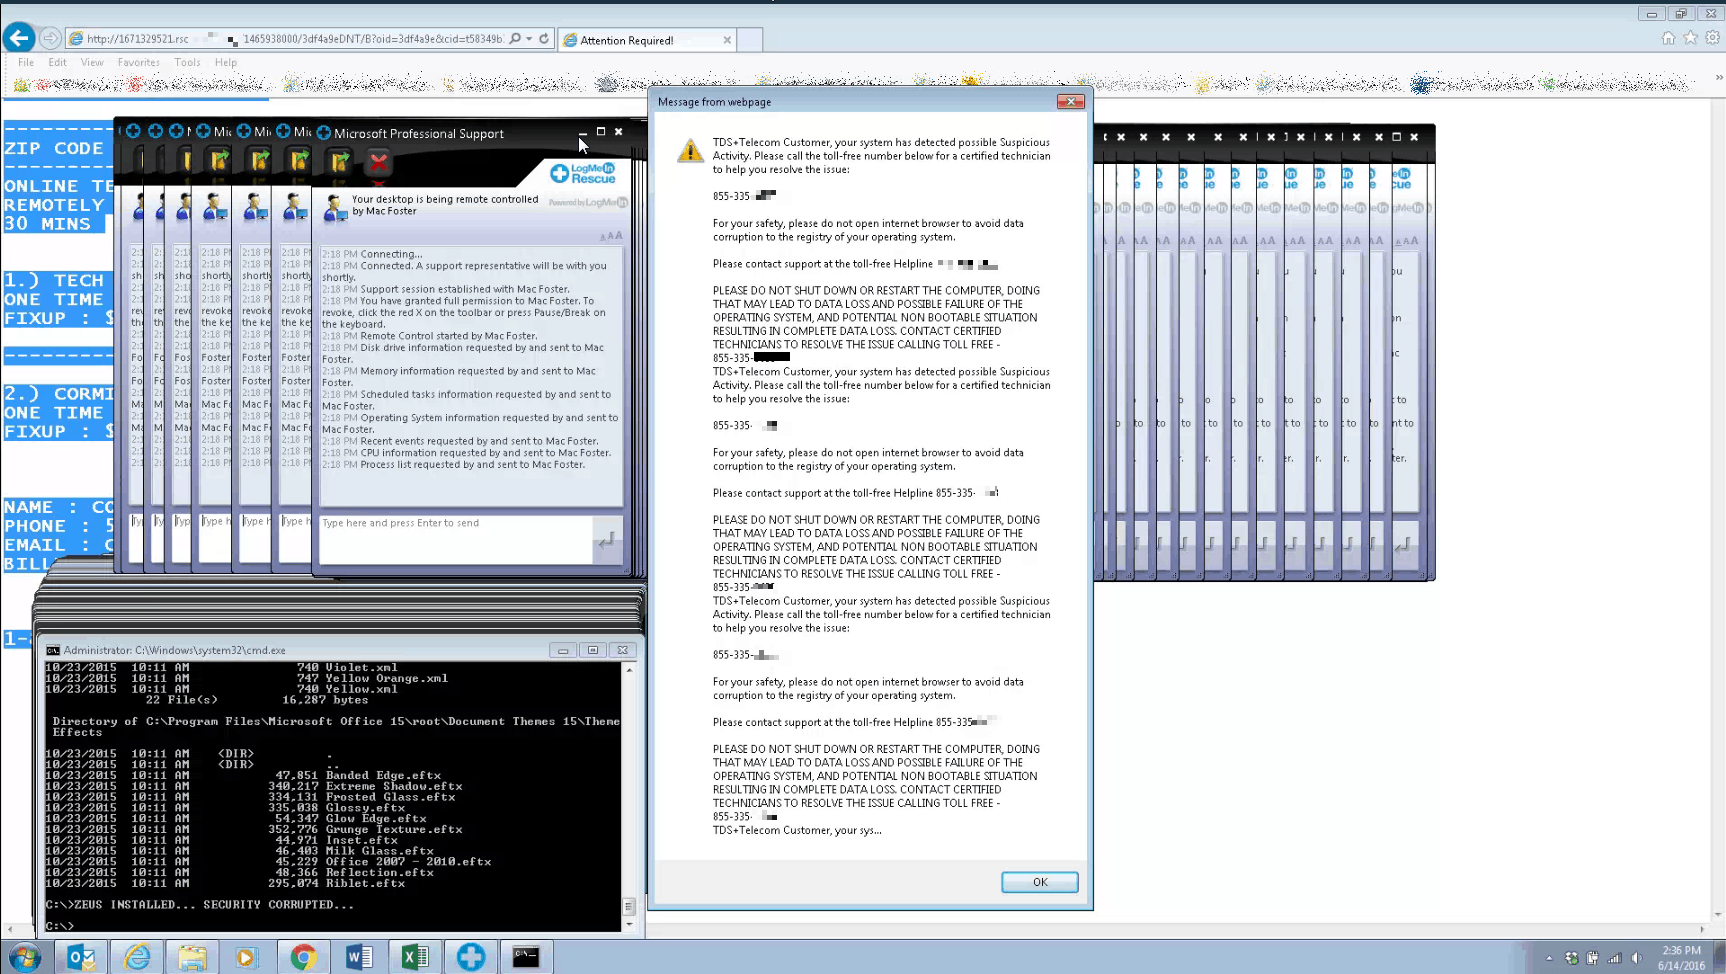Click the cmd window scroll up arrow
Image resolution: width=1726 pixels, height=974 pixels.
629,670
